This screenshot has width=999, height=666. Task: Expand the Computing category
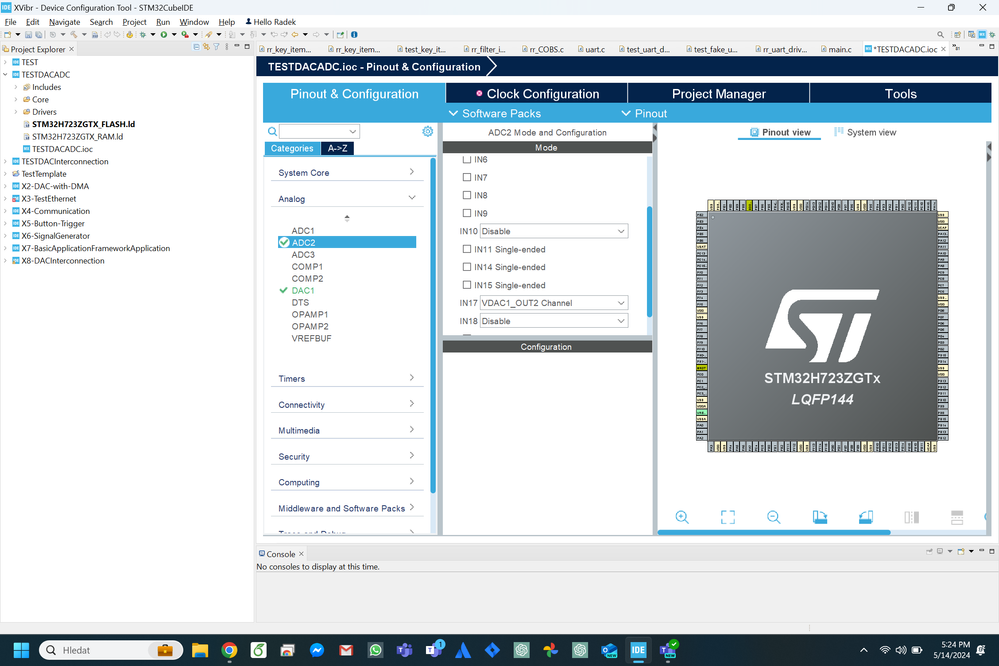347,482
